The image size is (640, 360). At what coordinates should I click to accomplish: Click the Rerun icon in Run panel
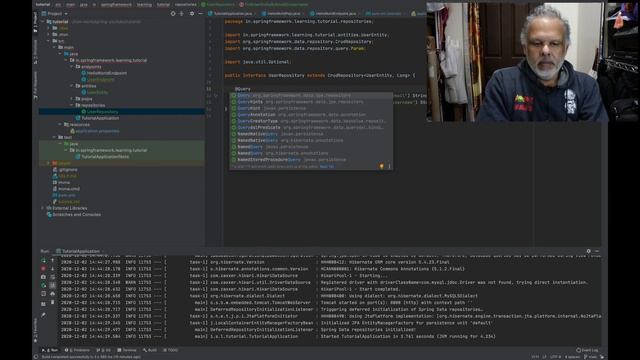coord(43,260)
